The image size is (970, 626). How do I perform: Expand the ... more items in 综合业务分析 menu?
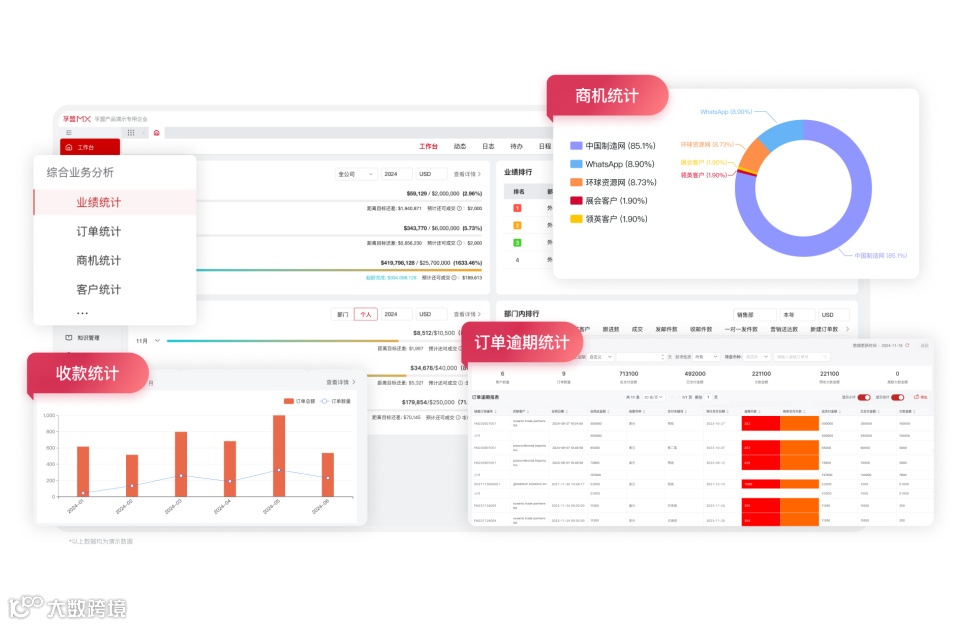click(x=82, y=313)
